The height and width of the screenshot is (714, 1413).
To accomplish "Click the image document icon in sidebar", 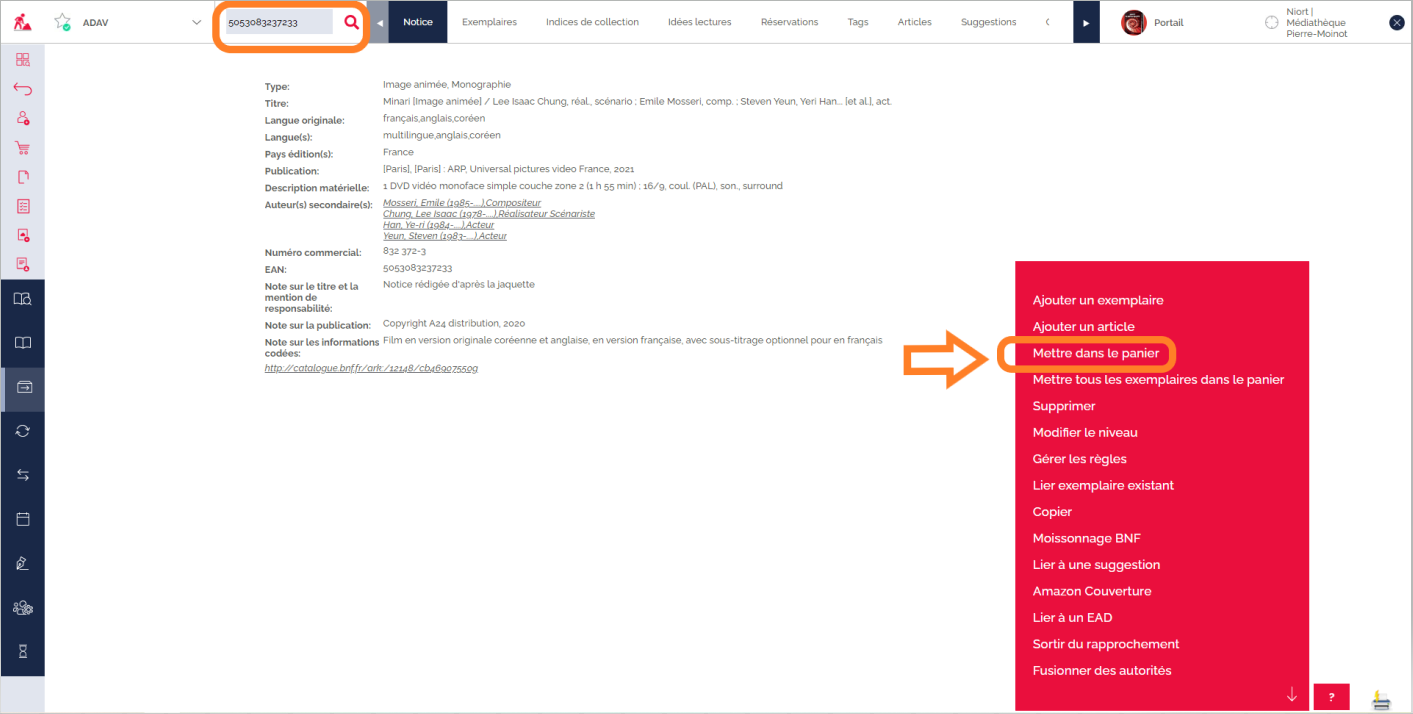I will coord(22,236).
